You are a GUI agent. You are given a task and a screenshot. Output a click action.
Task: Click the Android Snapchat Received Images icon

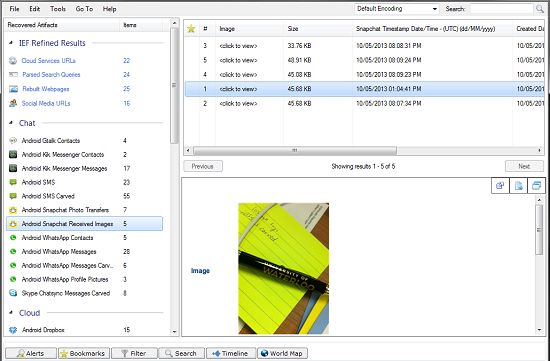click(13, 224)
